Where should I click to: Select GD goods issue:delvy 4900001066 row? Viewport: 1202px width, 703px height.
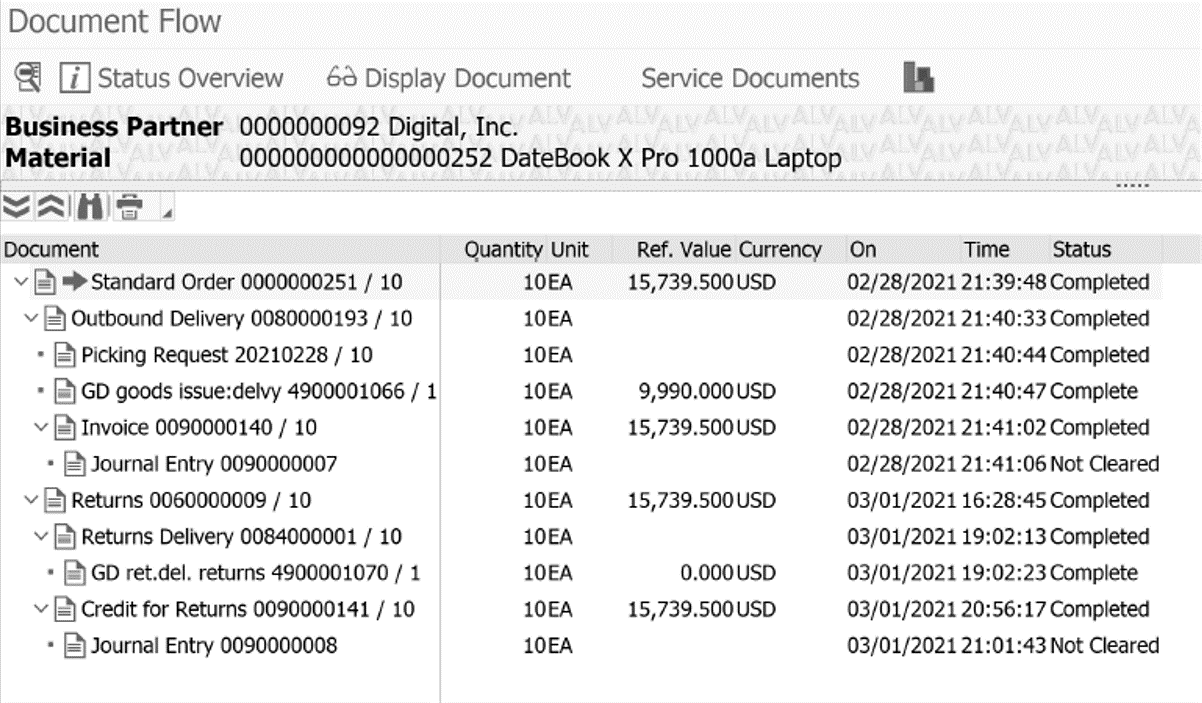581,392
